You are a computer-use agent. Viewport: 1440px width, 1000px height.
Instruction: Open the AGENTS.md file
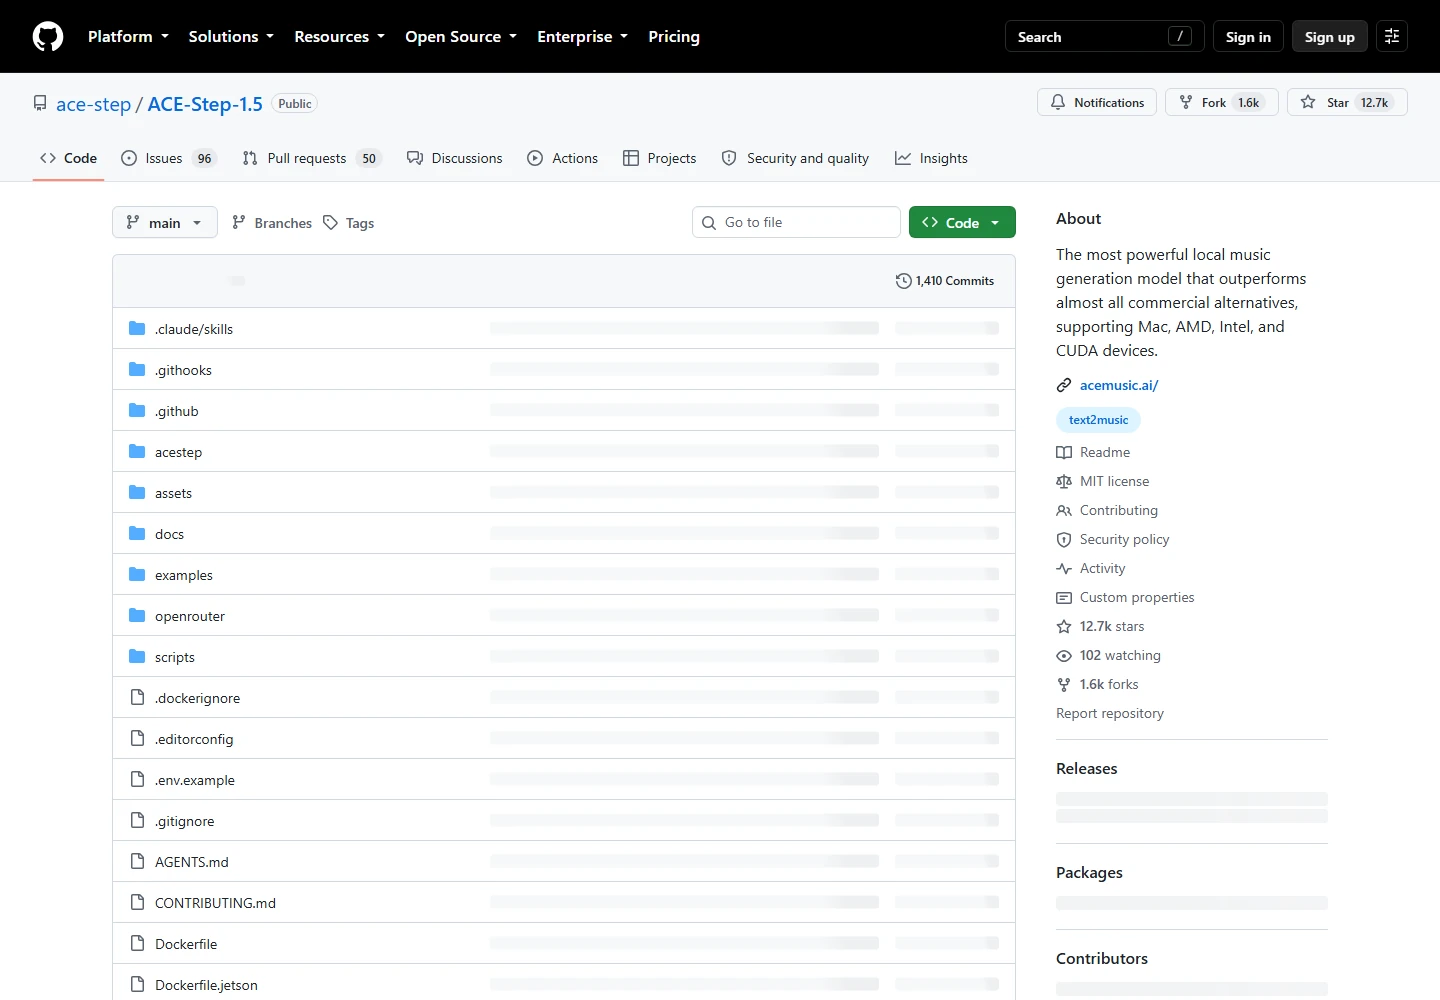pyautogui.click(x=192, y=862)
